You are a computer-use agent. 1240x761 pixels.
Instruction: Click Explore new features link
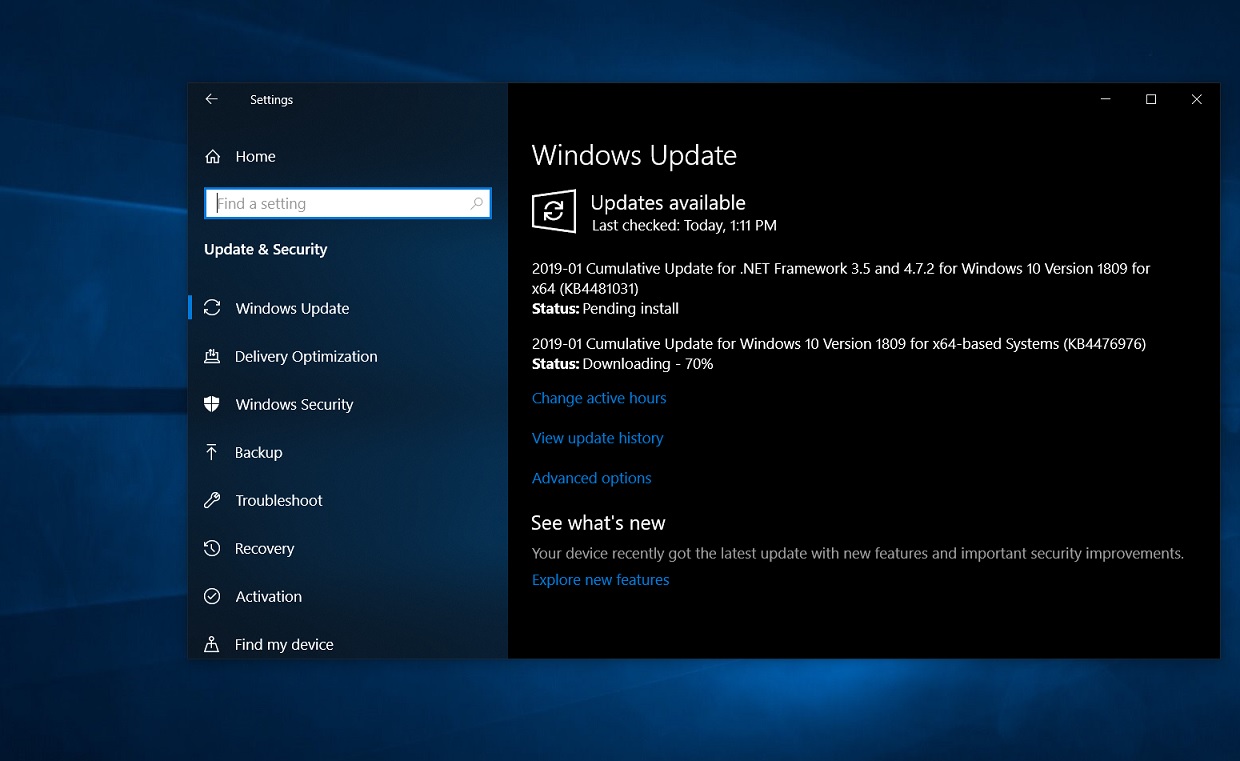pyautogui.click(x=600, y=580)
